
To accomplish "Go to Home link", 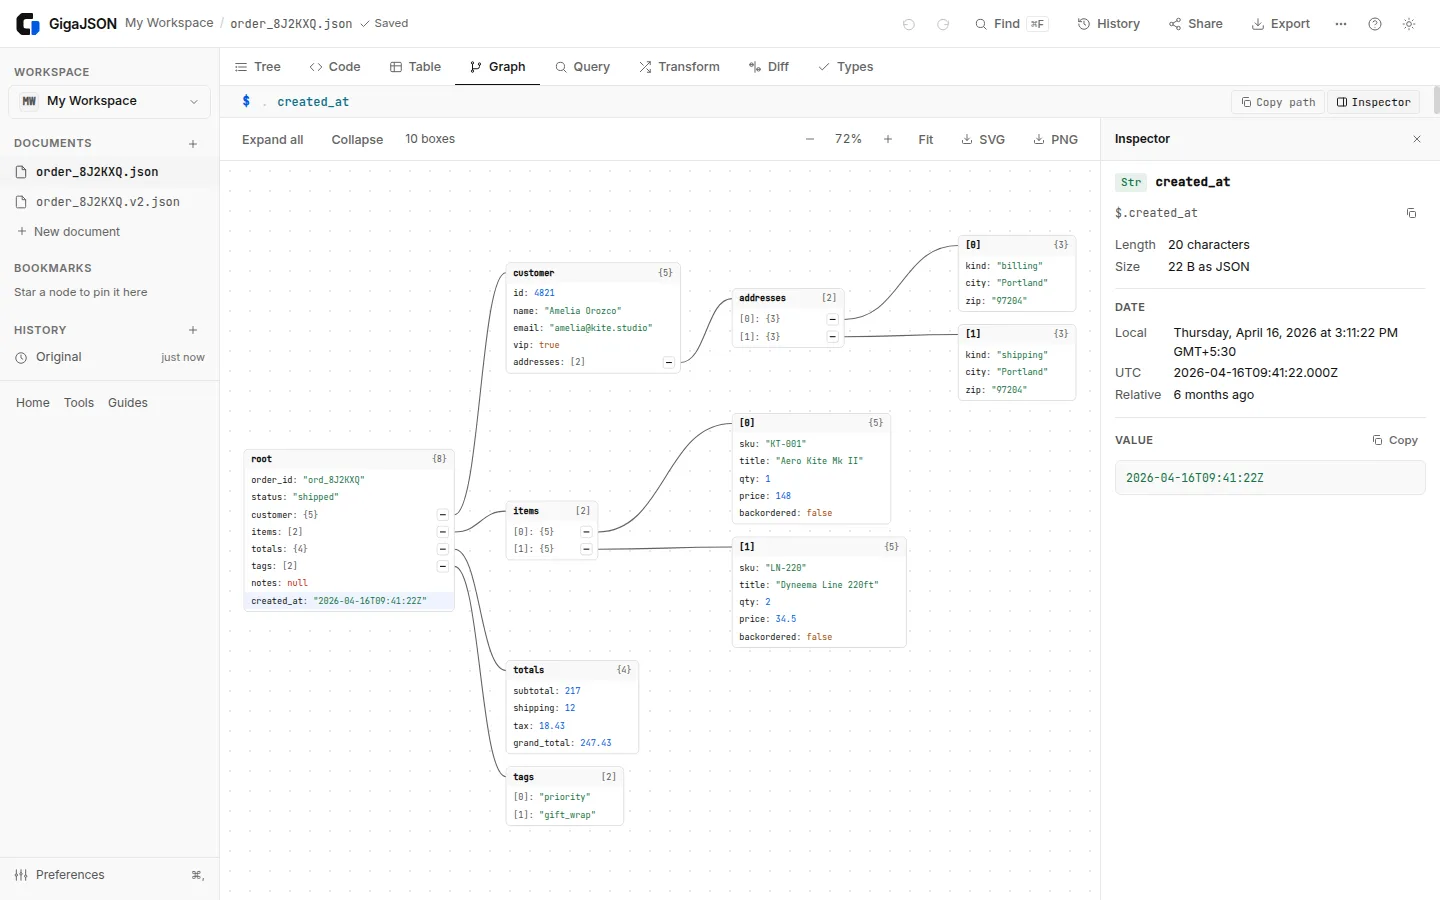I will click(x=33, y=403).
